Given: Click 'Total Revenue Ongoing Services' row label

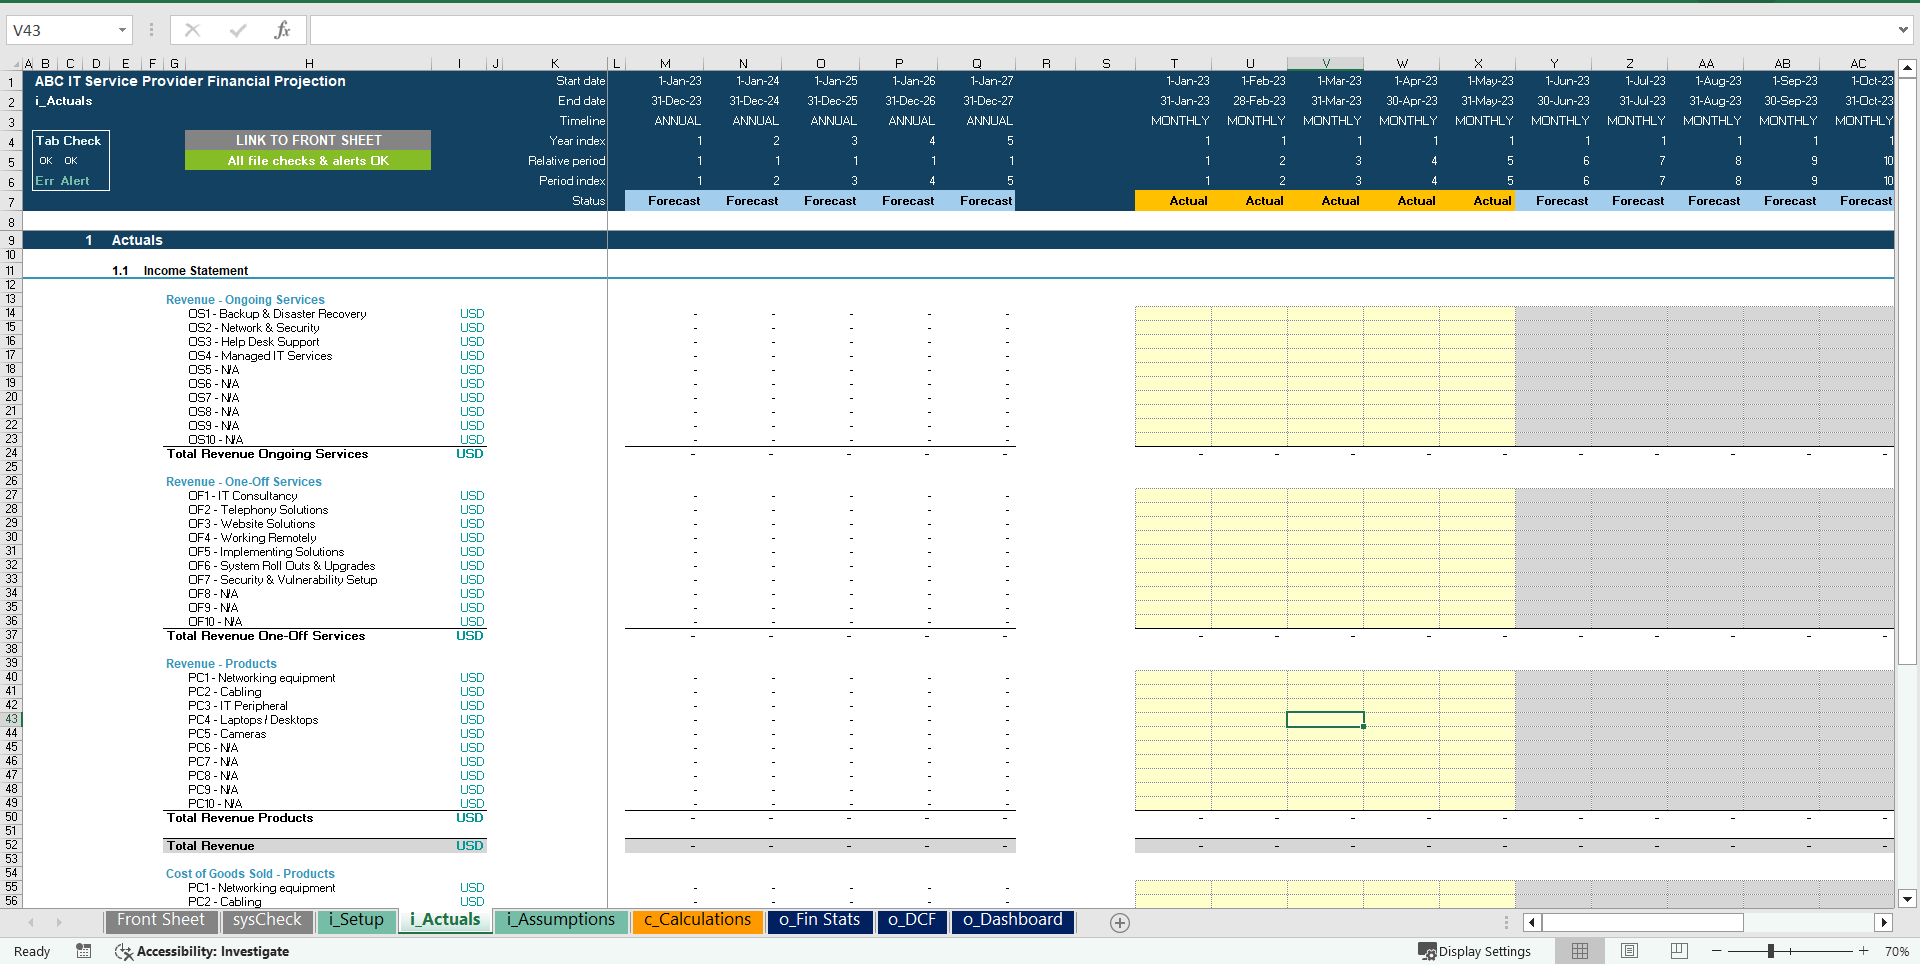Looking at the screenshot, I should (x=267, y=454).
